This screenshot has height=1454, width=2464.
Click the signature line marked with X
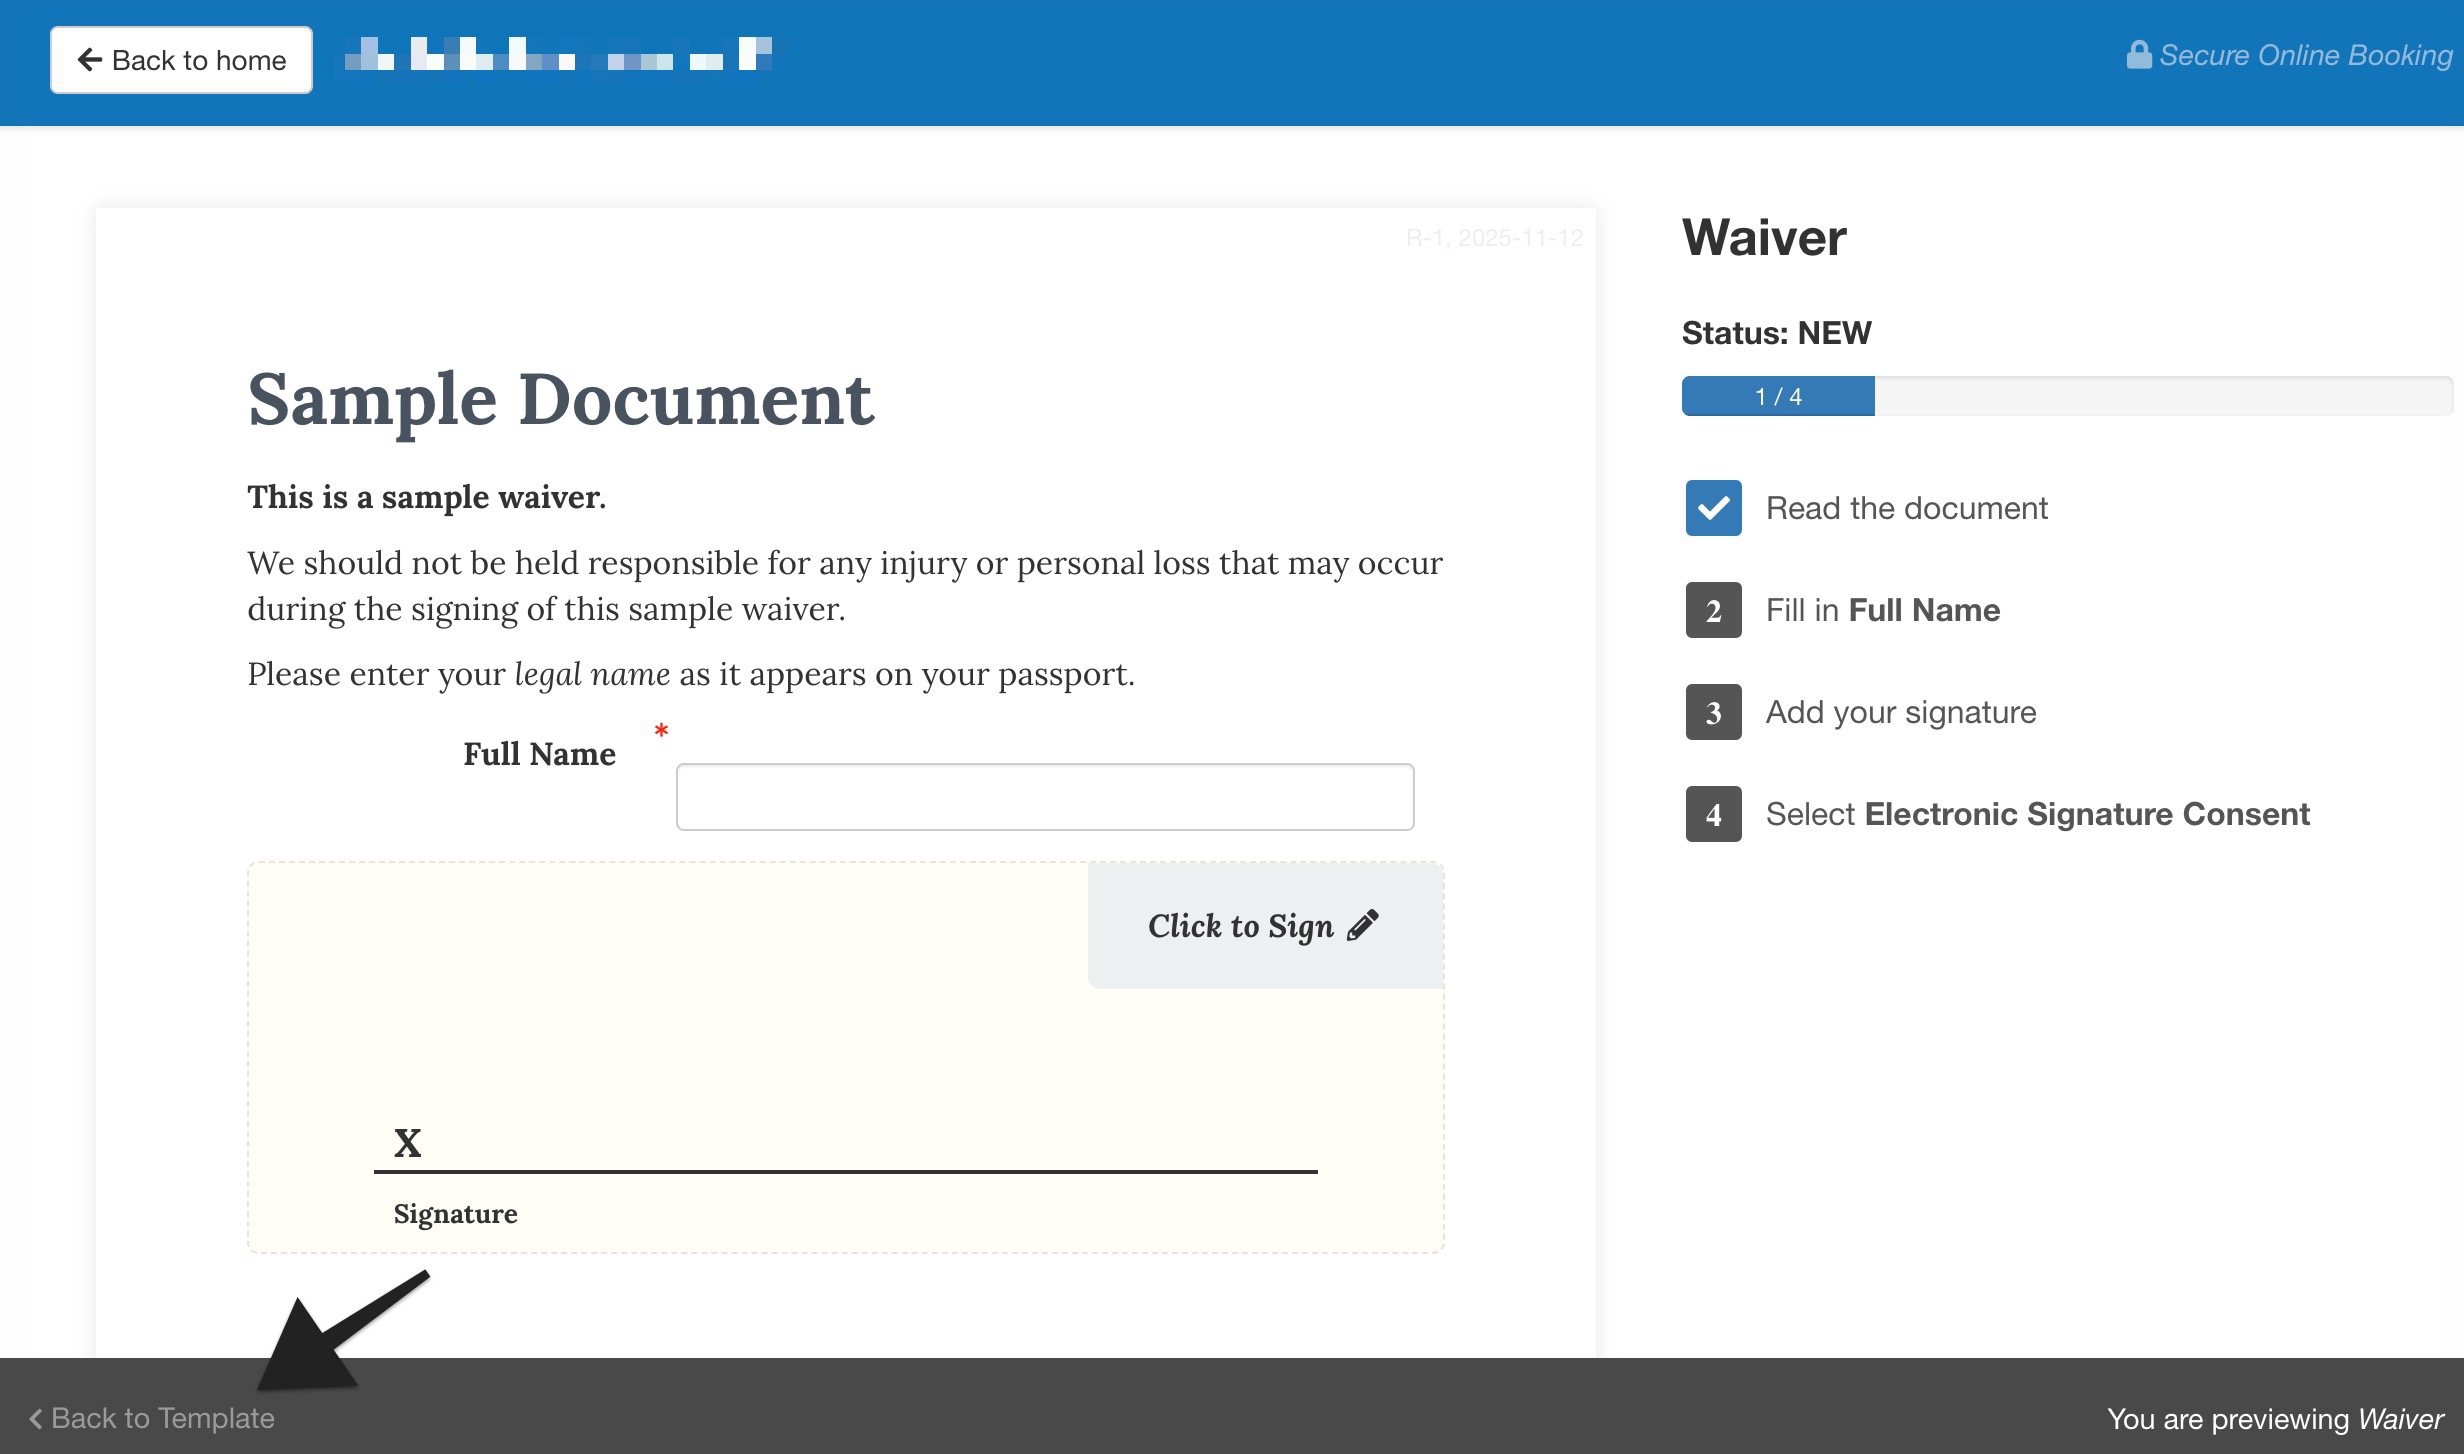coord(846,1170)
